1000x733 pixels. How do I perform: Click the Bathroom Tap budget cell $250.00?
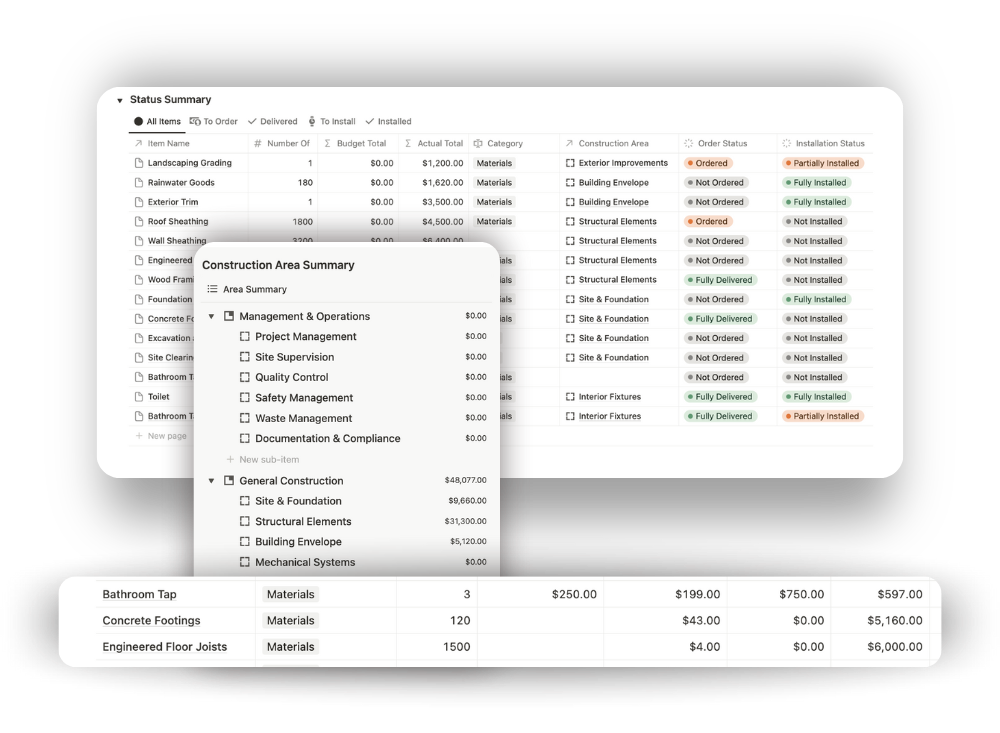574,594
